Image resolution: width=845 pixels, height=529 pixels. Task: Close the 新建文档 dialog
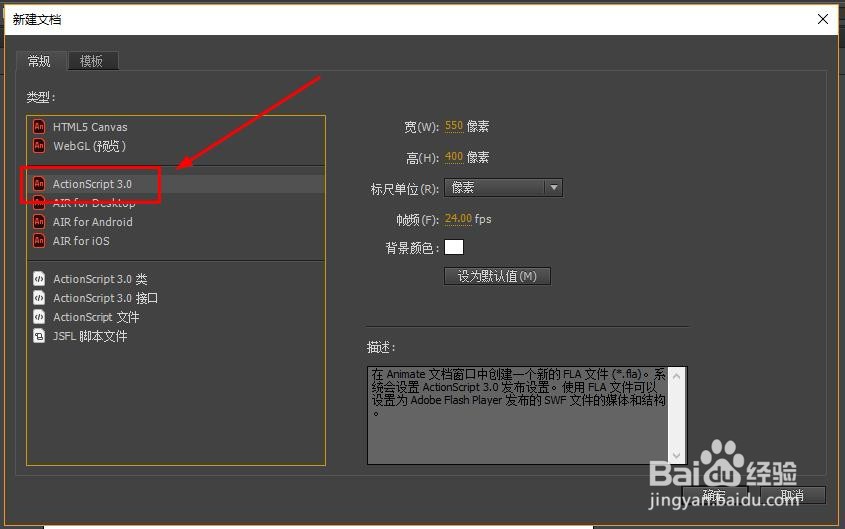tap(822, 19)
